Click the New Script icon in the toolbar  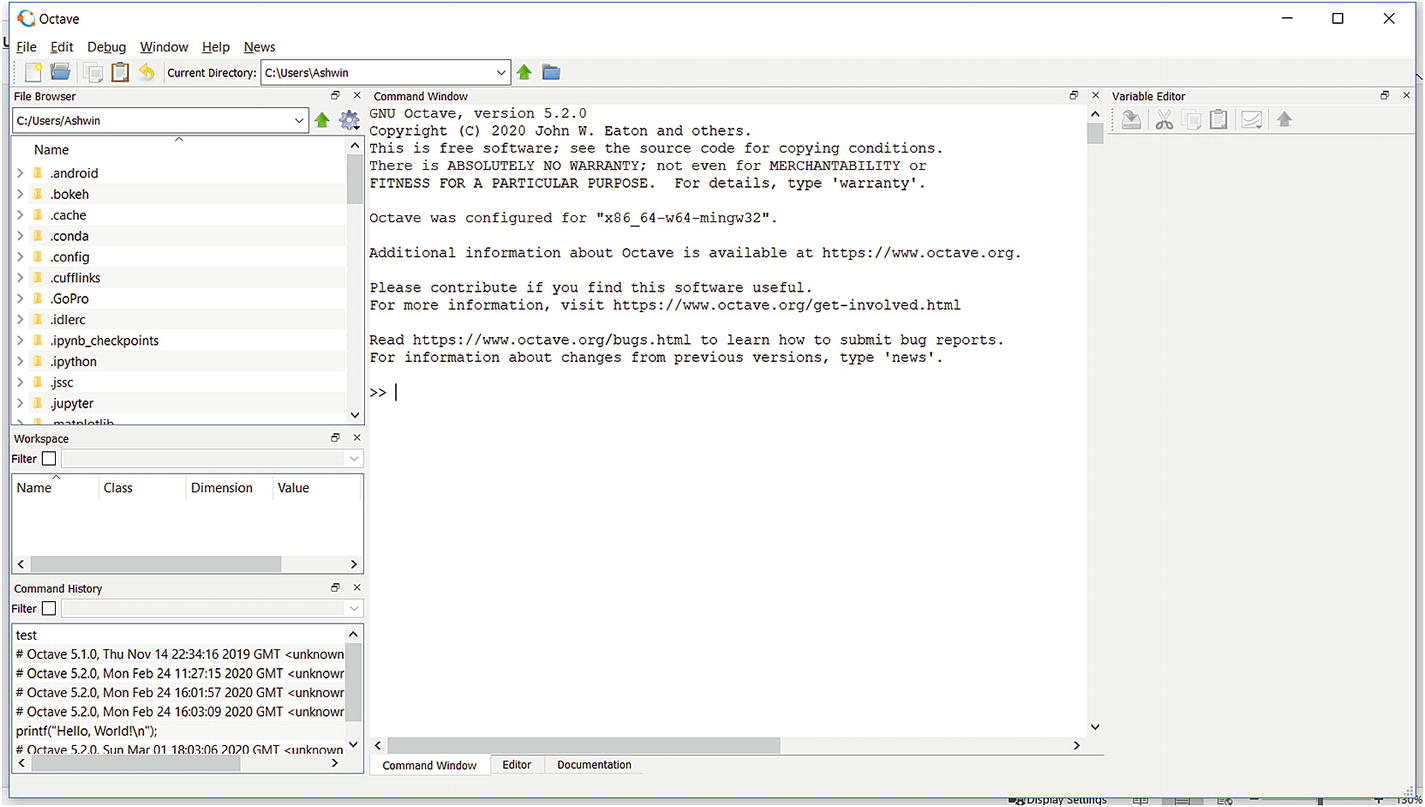(x=34, y=72)
